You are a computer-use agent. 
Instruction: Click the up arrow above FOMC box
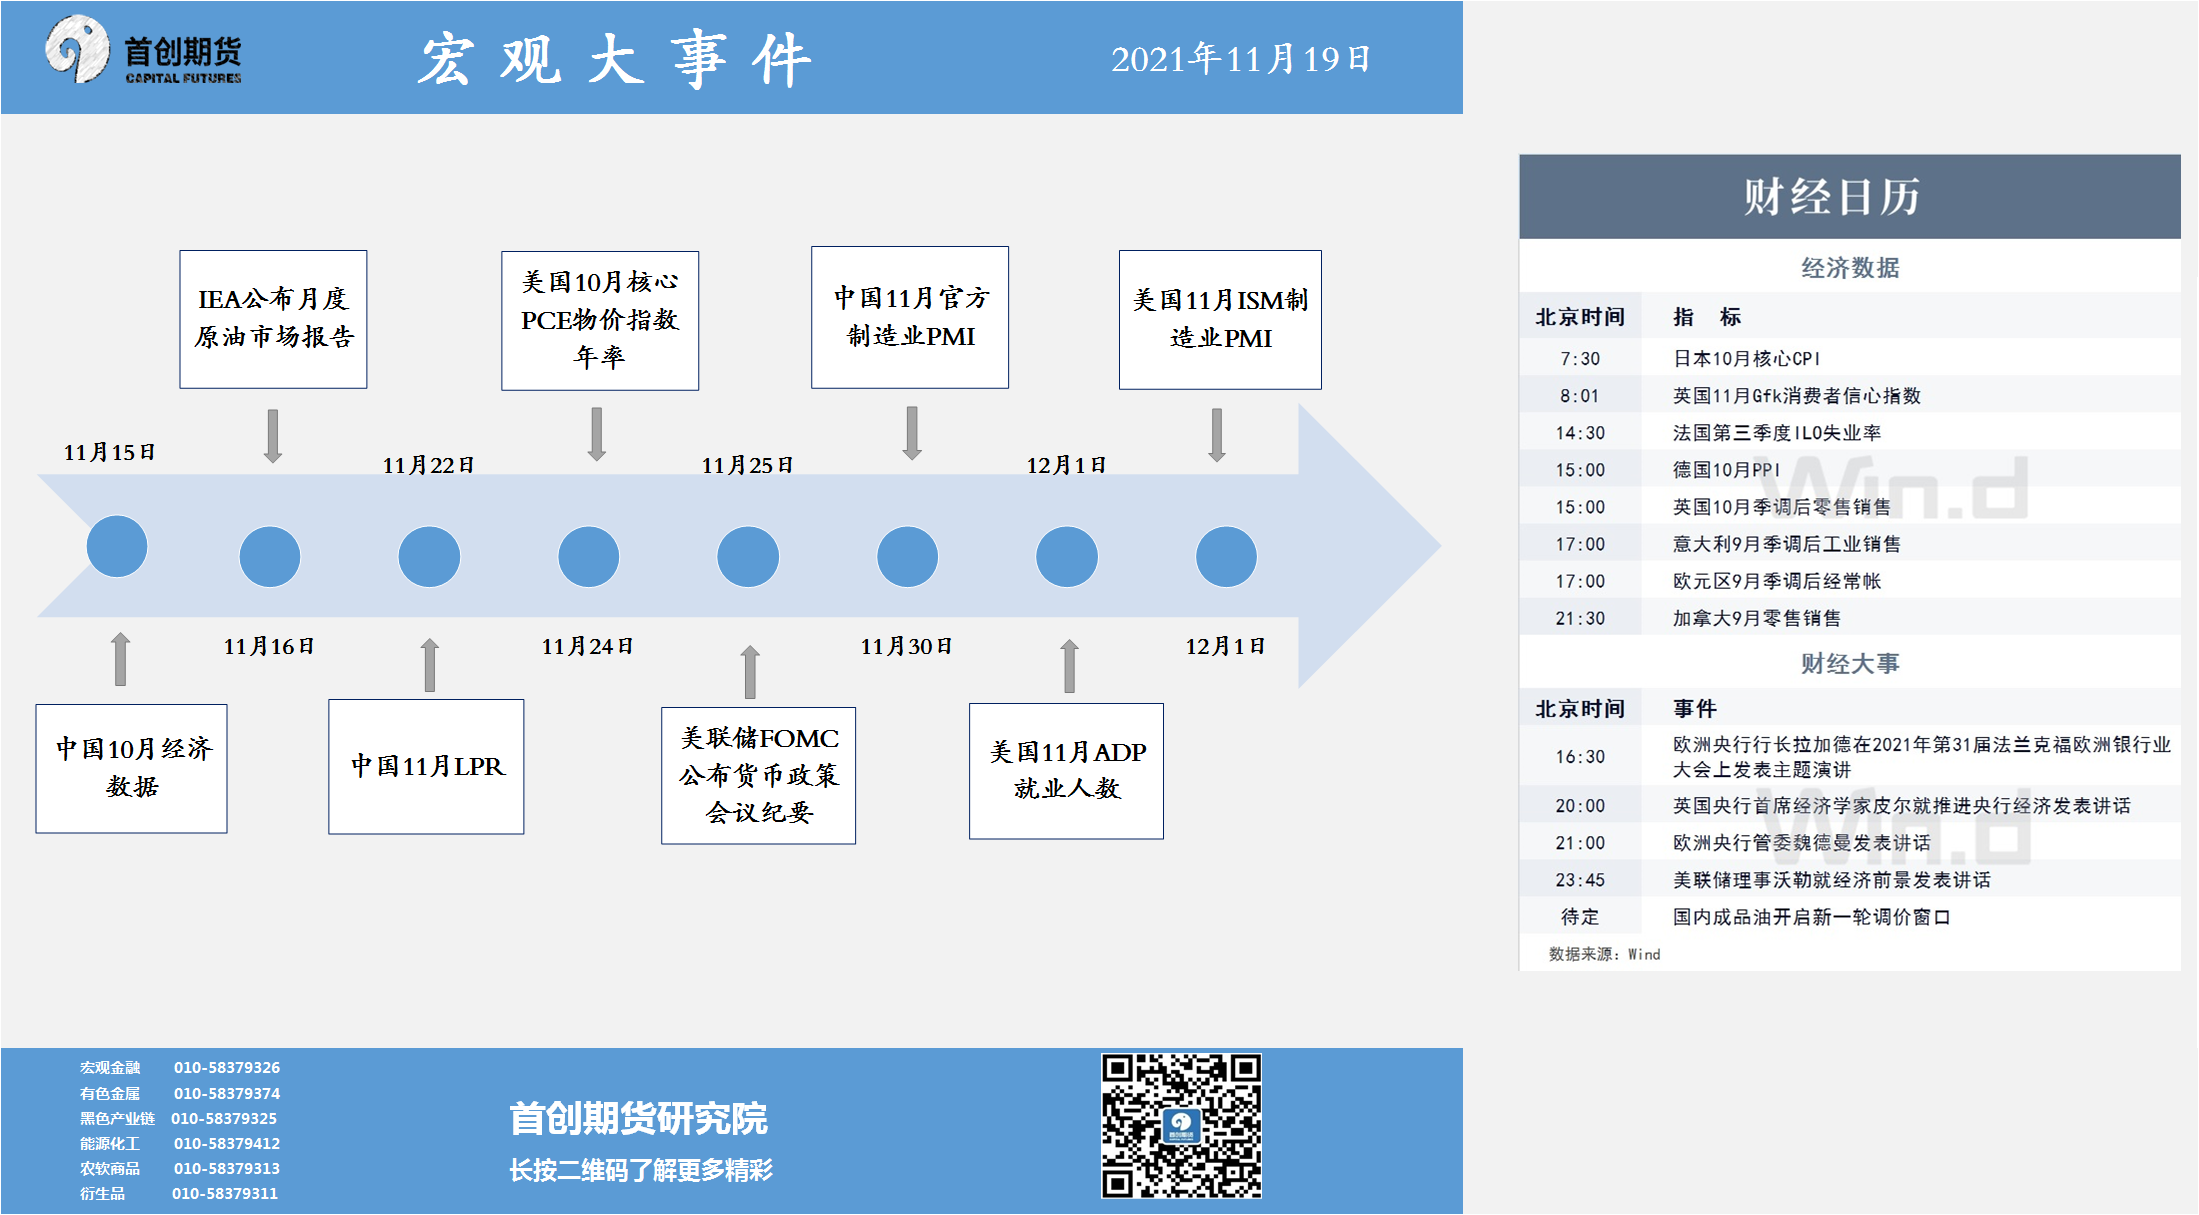750,671
